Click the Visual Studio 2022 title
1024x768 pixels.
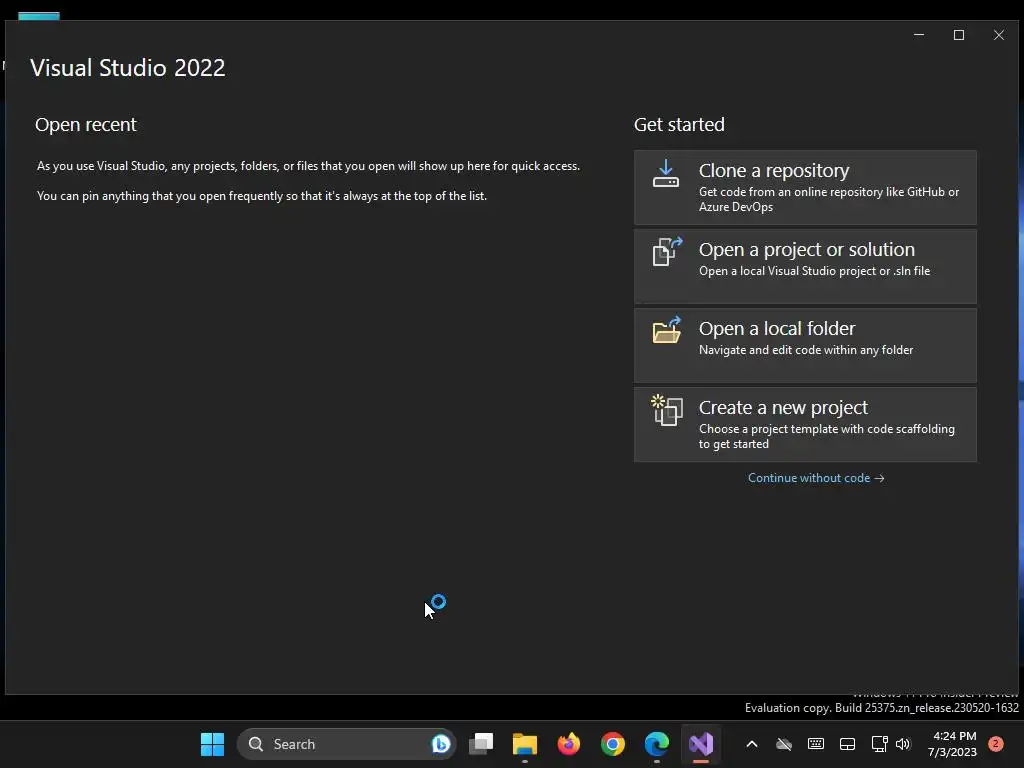tap(127, 68)
